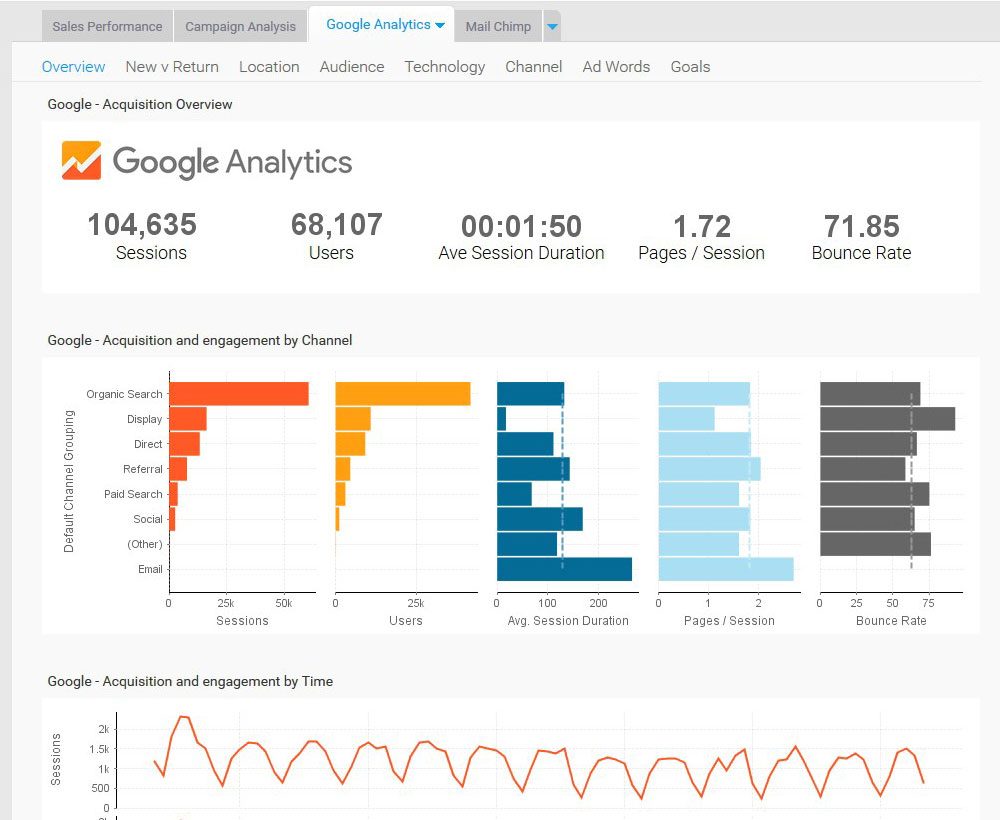Viewport: 1000px width, 820px height.
Task: Select the Referral bar in Pages / Session chart
Action: click(709, 469)
